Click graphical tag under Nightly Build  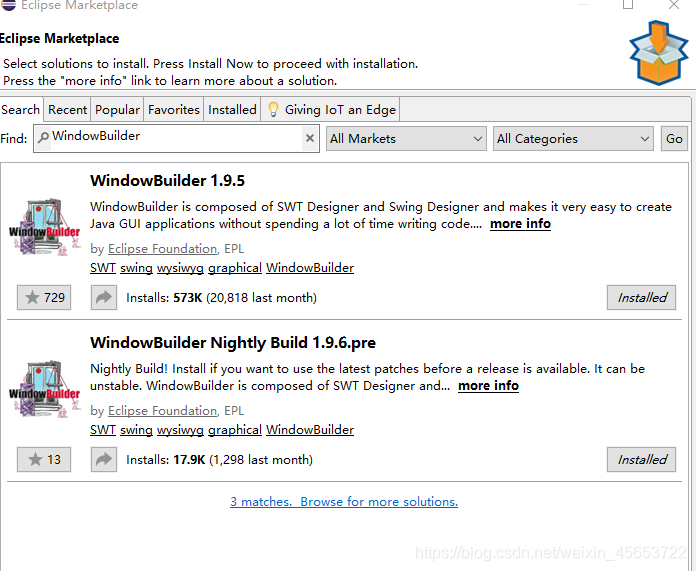(235, 430)
